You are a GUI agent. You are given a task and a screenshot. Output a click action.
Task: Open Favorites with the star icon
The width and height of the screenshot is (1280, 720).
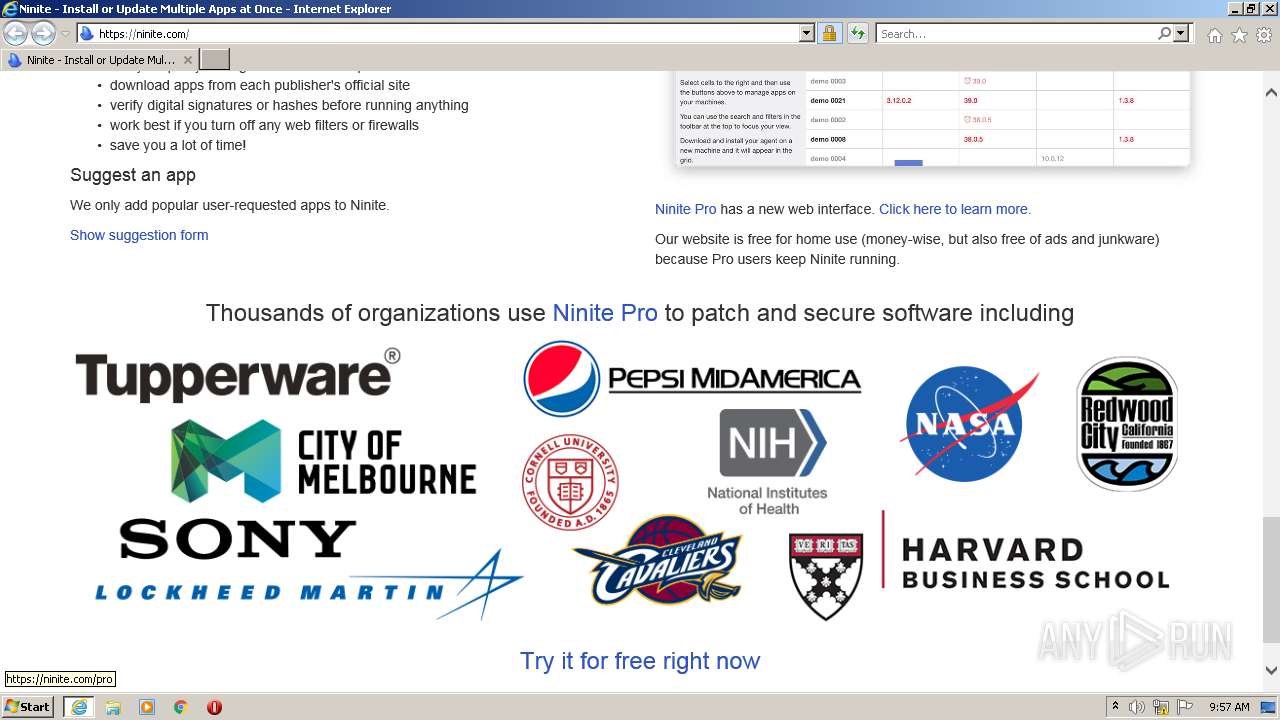coord(1239,35)
